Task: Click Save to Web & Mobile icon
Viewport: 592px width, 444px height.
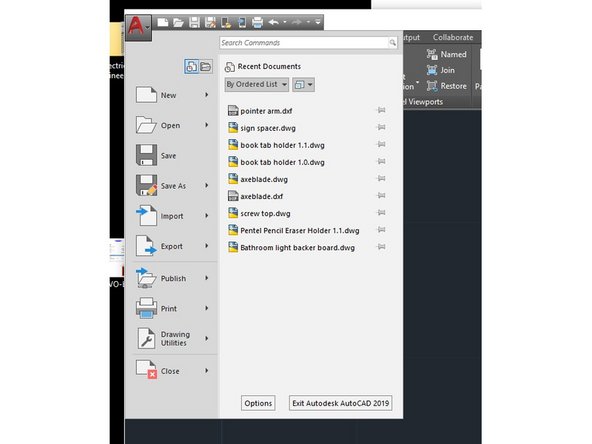Action: point(242,22)
